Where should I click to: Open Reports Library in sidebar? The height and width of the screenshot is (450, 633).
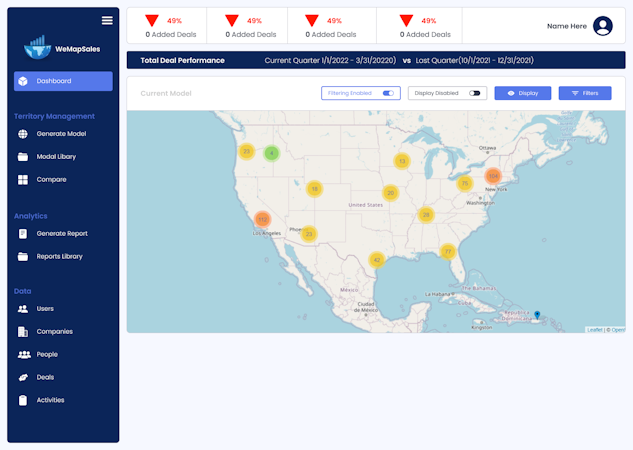click(59, 257)
